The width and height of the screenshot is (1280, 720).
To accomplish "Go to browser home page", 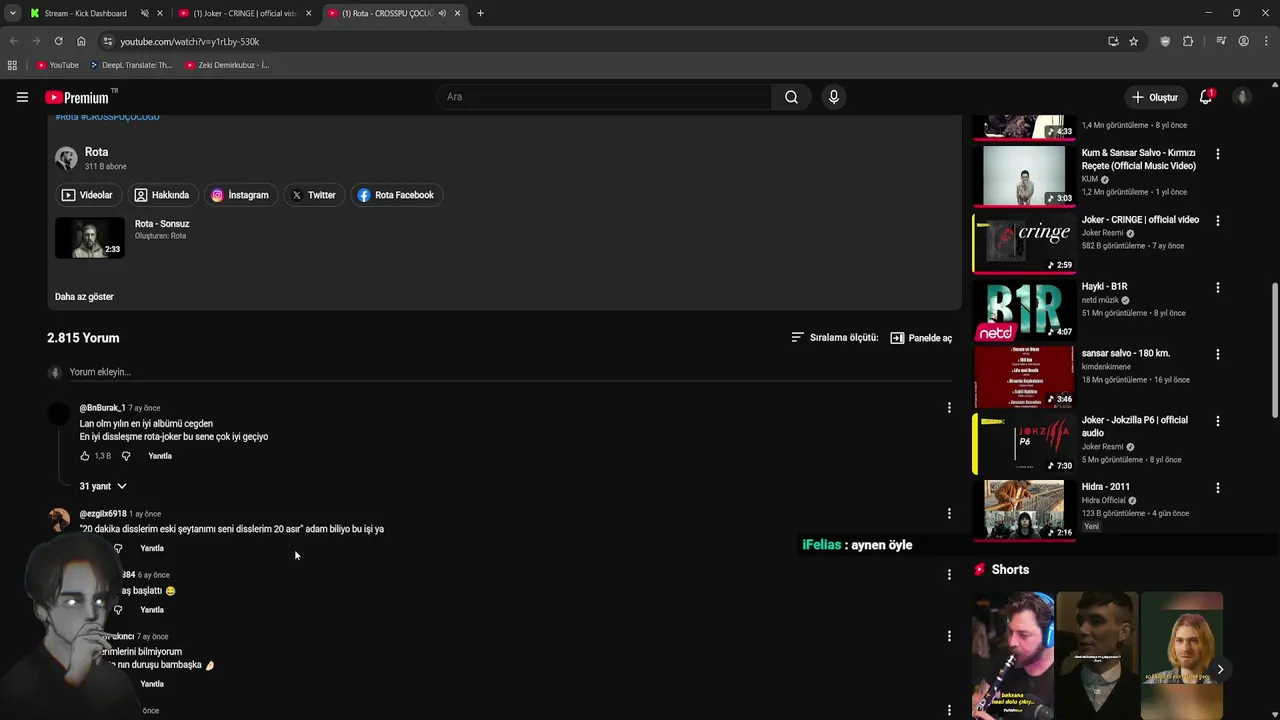I will 81,41.
